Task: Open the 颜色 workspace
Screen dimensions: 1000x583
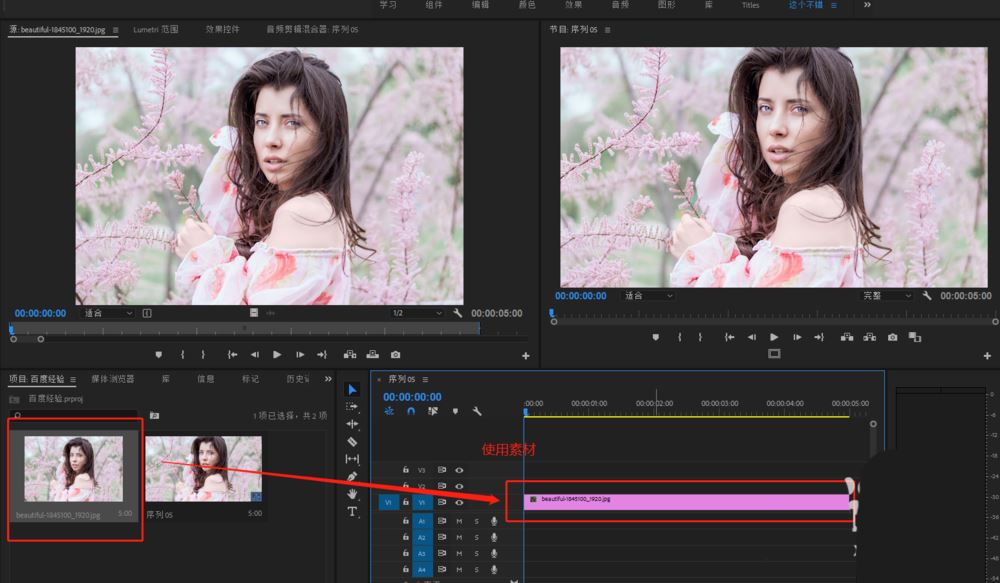Action: [x=526, y=5]
